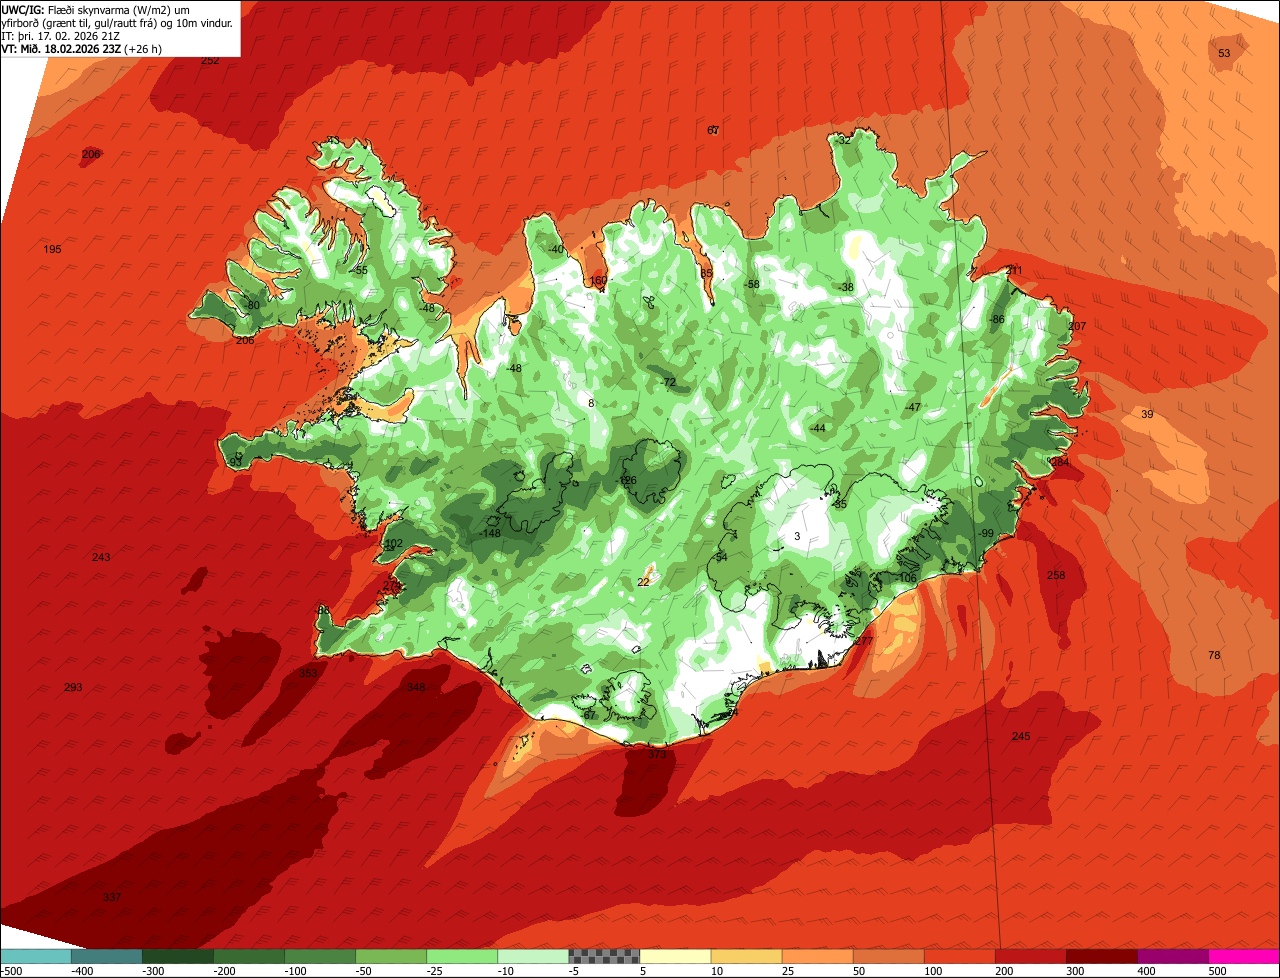
Task: Select the '311' value on the northeast coast
Action: click(1014, 271)
